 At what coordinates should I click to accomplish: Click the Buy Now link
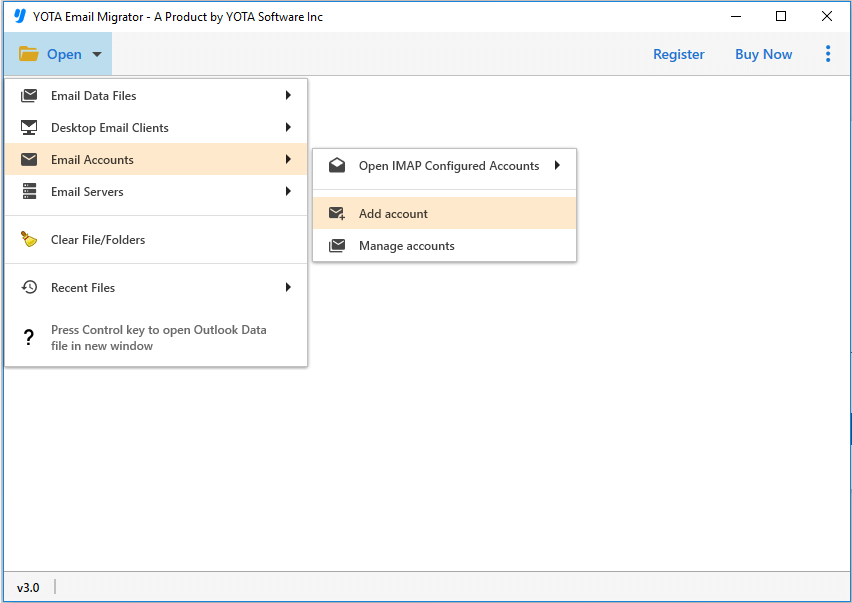(763, 54)
